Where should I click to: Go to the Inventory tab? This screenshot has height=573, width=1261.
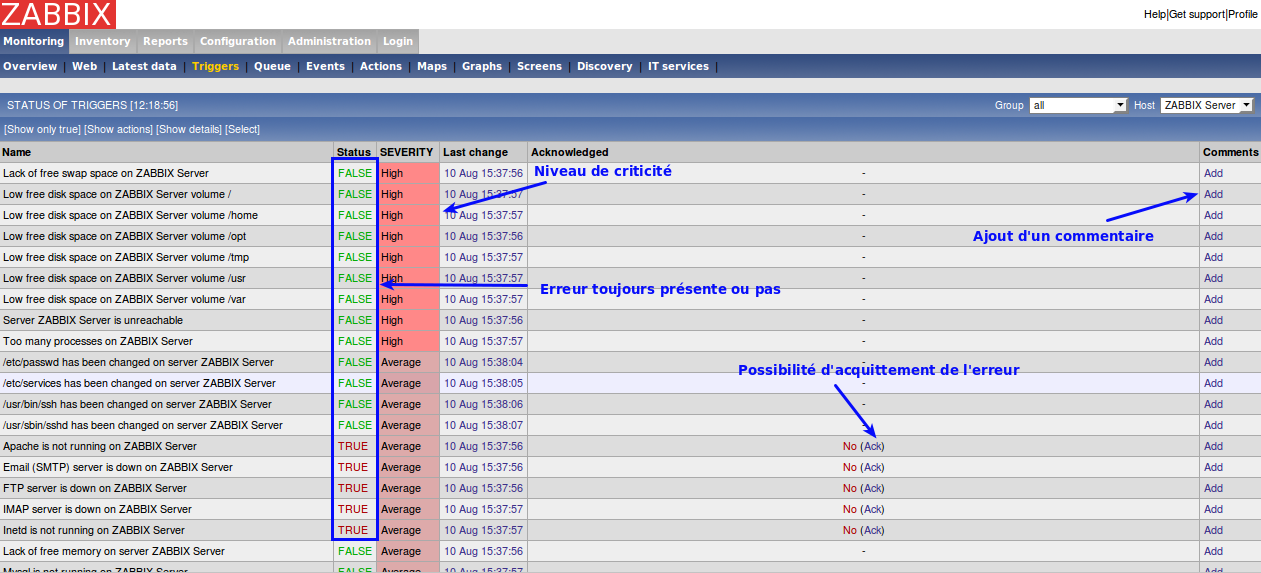[102, 41]
